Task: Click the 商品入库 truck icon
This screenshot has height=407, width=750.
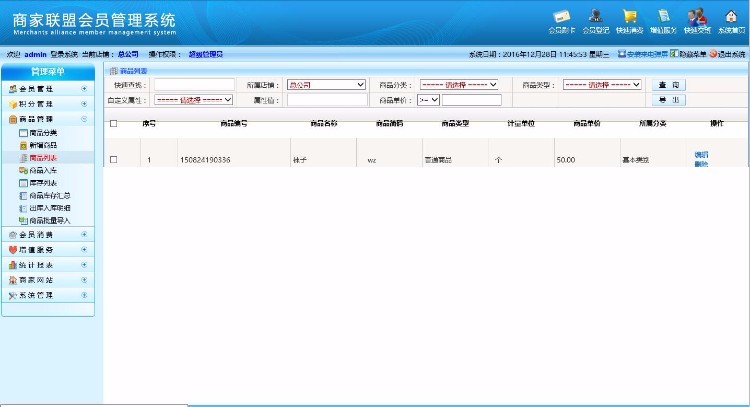Action: [x=23, y=170]
